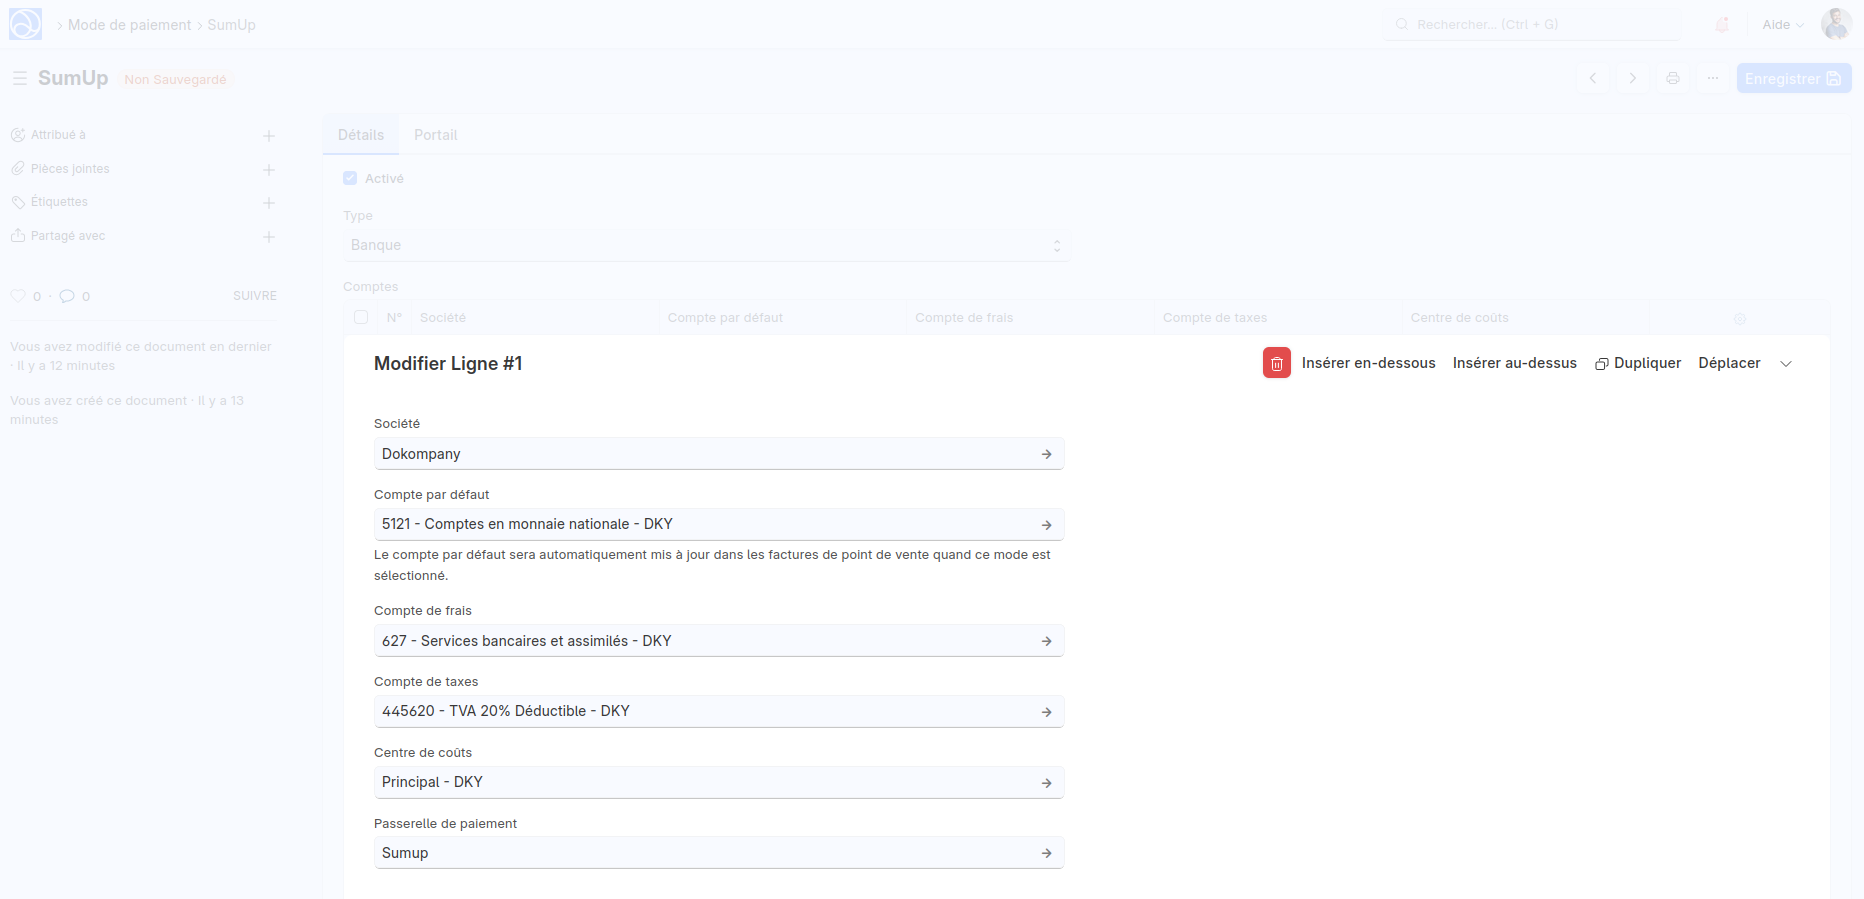Click the sidebar hamburger menu icon
Viewport: 1864px width, 899px height.
(x=20, y=78)
